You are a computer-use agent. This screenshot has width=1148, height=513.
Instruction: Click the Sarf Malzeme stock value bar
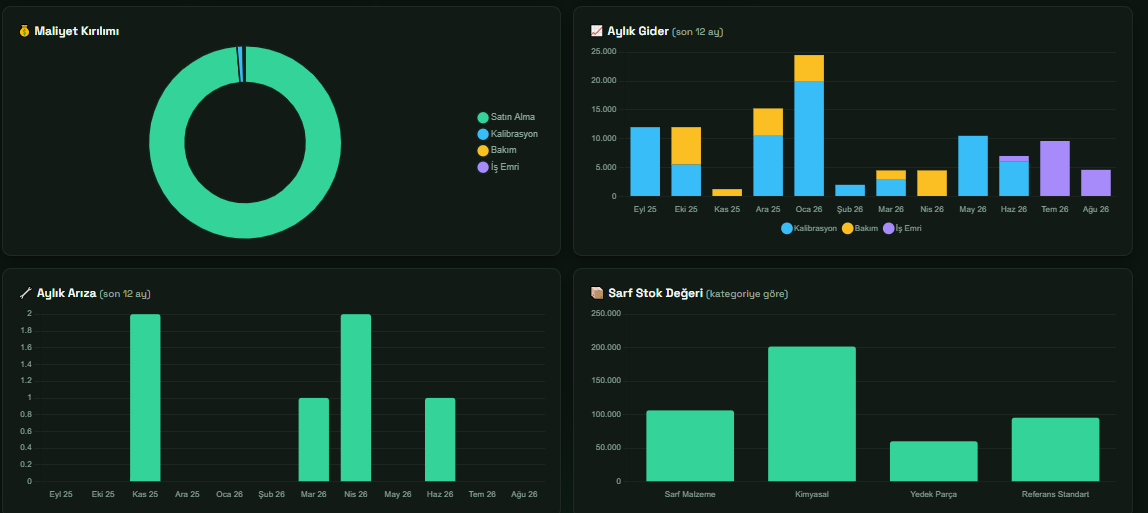pyautogui.click(x=690, y=446)
